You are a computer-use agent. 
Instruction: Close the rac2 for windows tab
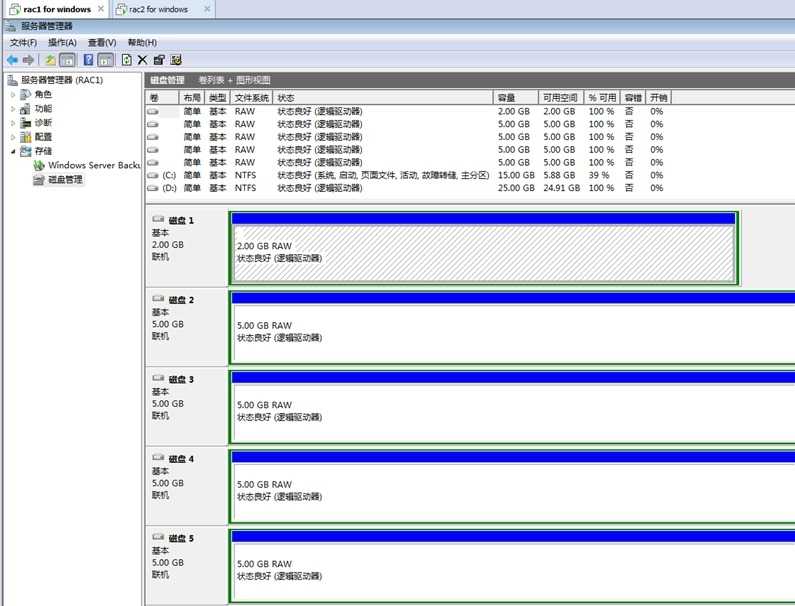pos(207,9)
